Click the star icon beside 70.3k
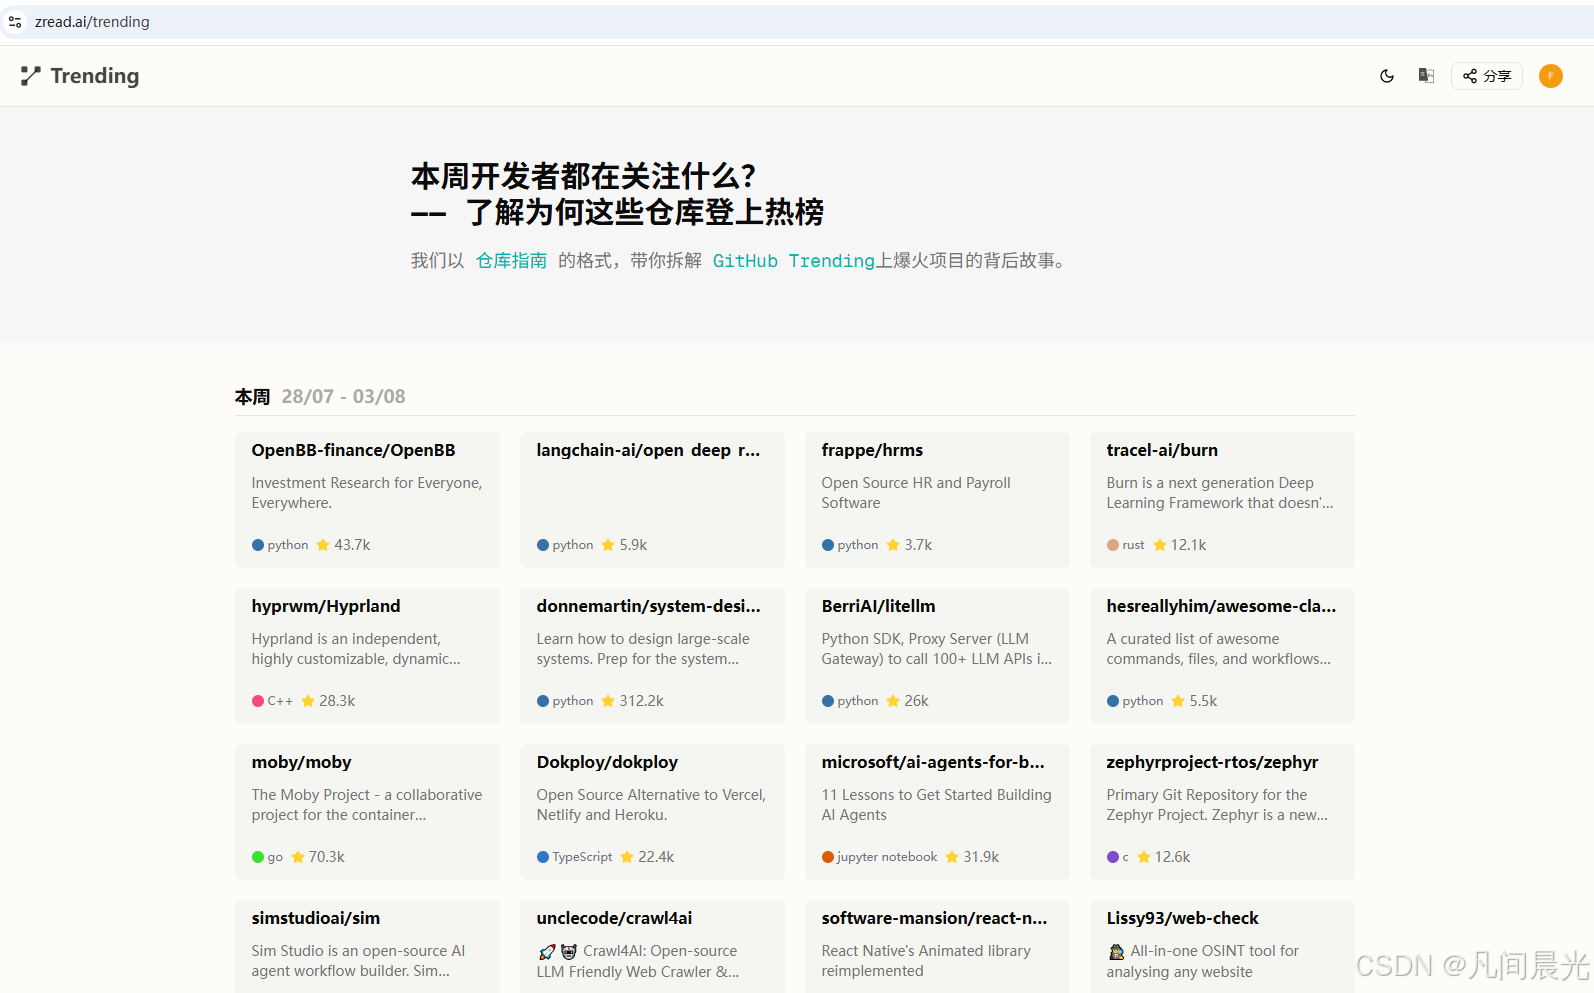The width and height of the screenshot is (1594, 993). tap(298, 857)
